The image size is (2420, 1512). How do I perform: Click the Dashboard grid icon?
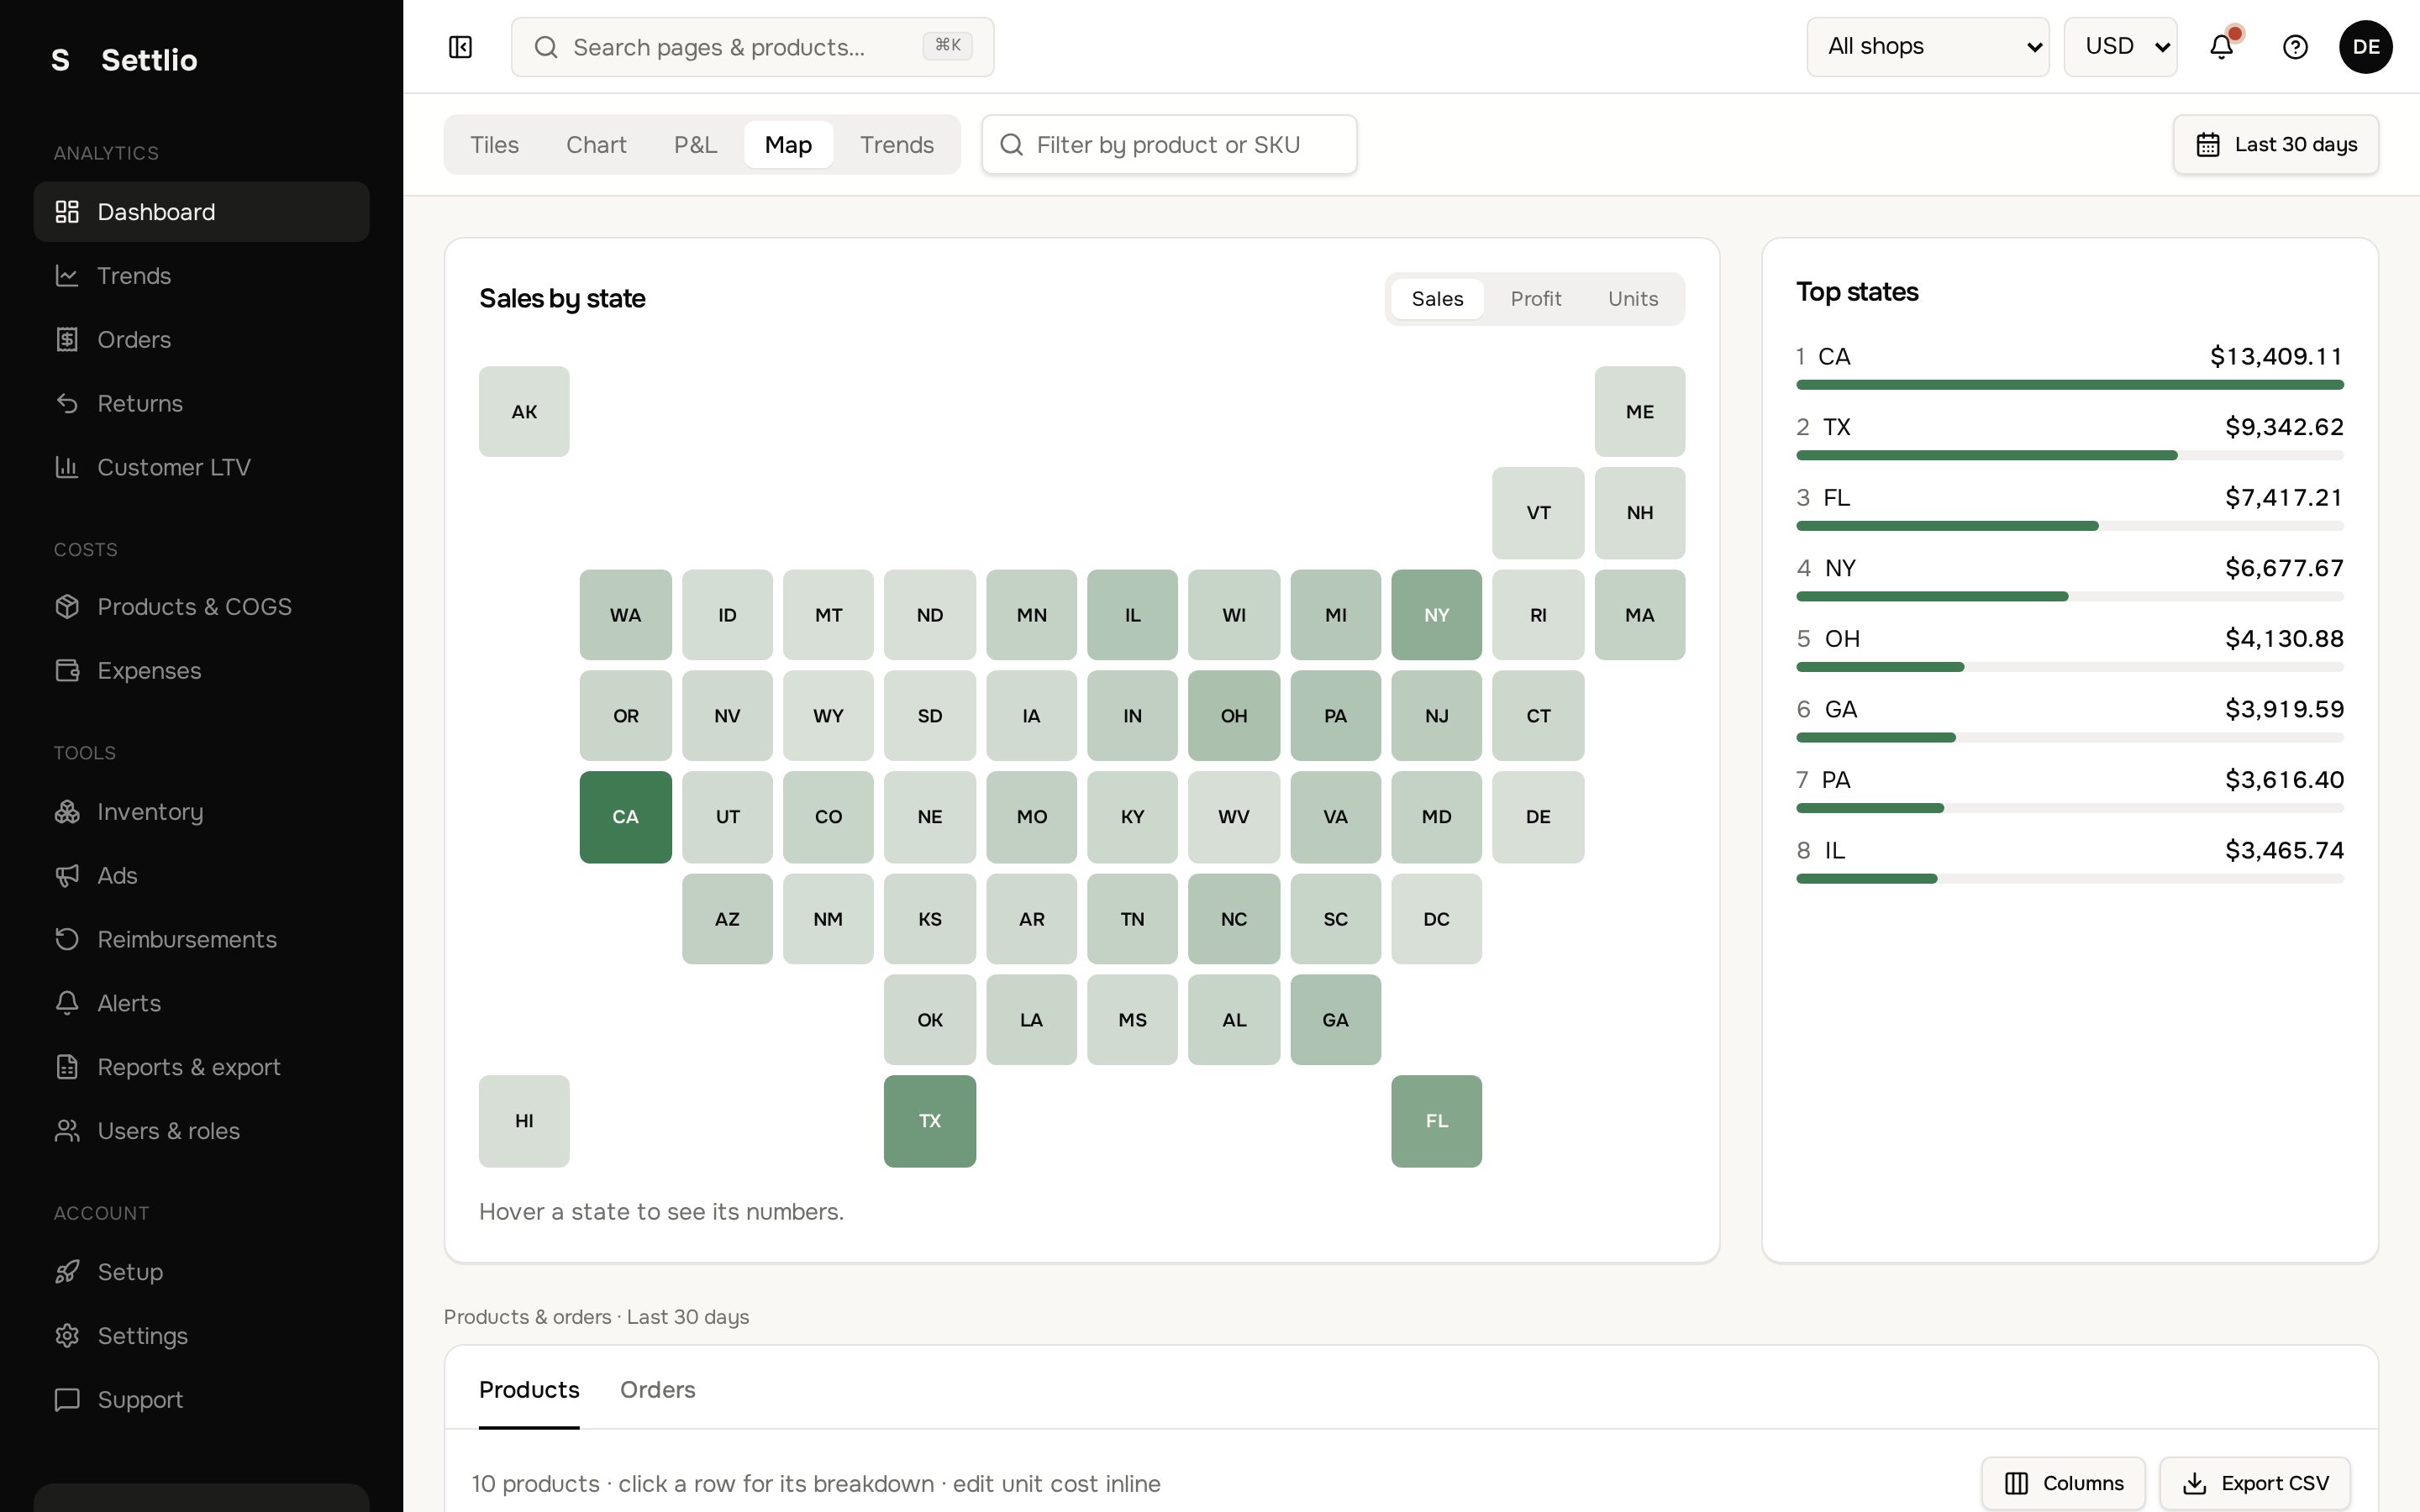pyautogui.click(x=67, y=212)
